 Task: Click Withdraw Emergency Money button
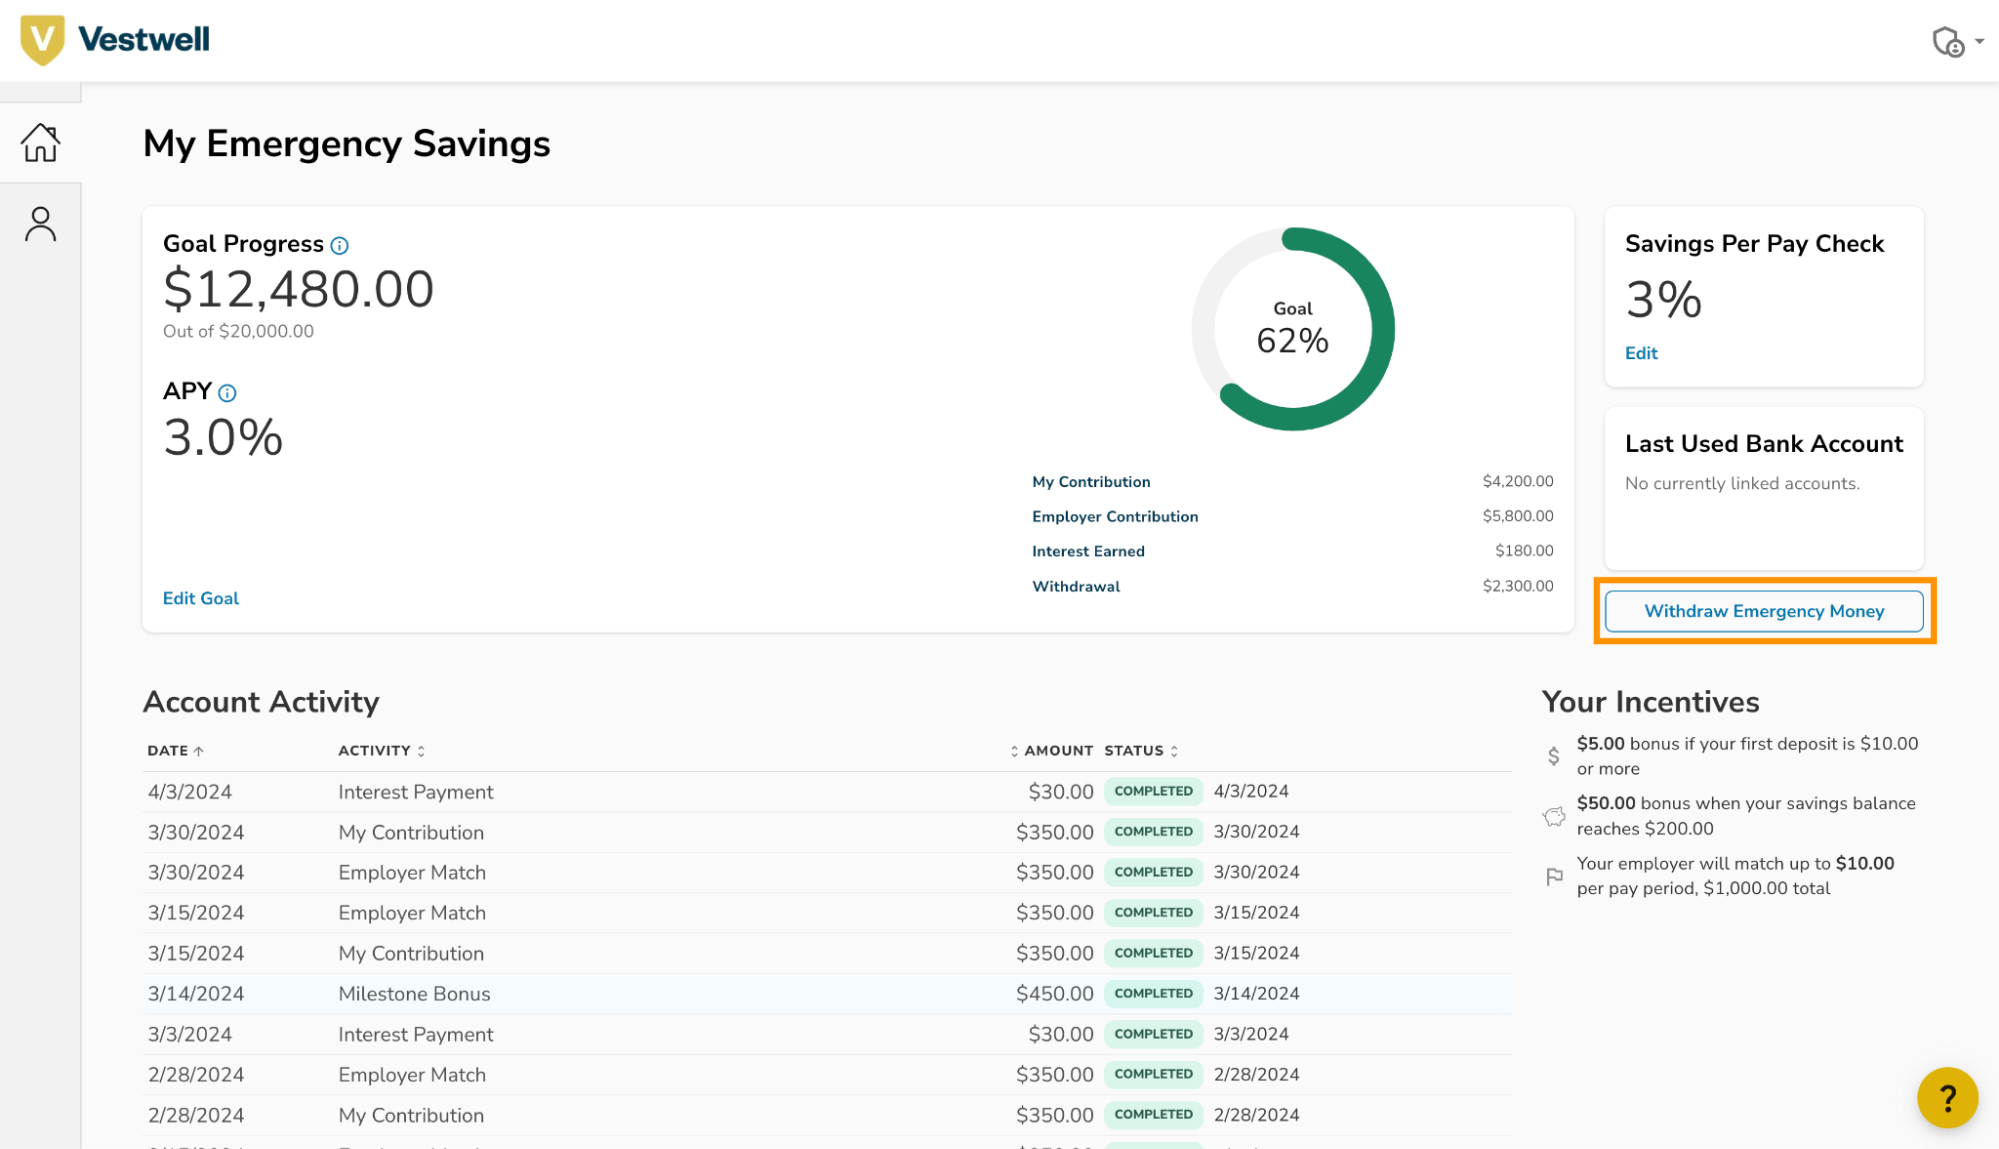coord(1764,611)
